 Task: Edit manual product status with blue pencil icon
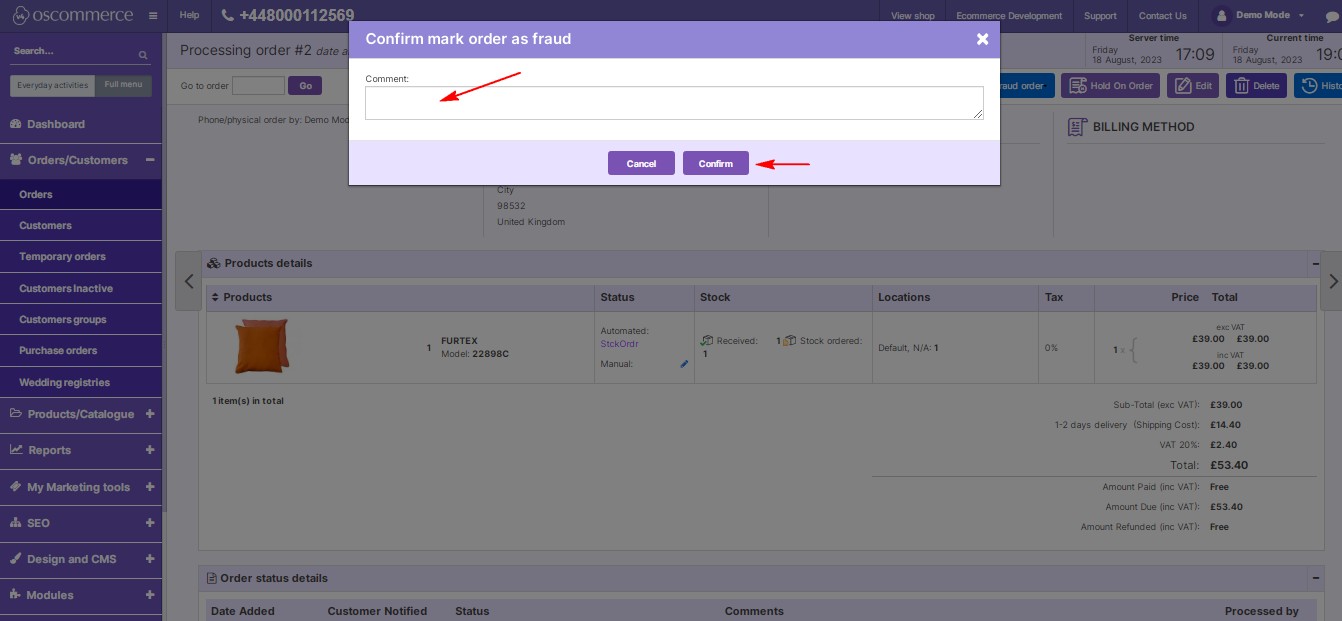683,364
